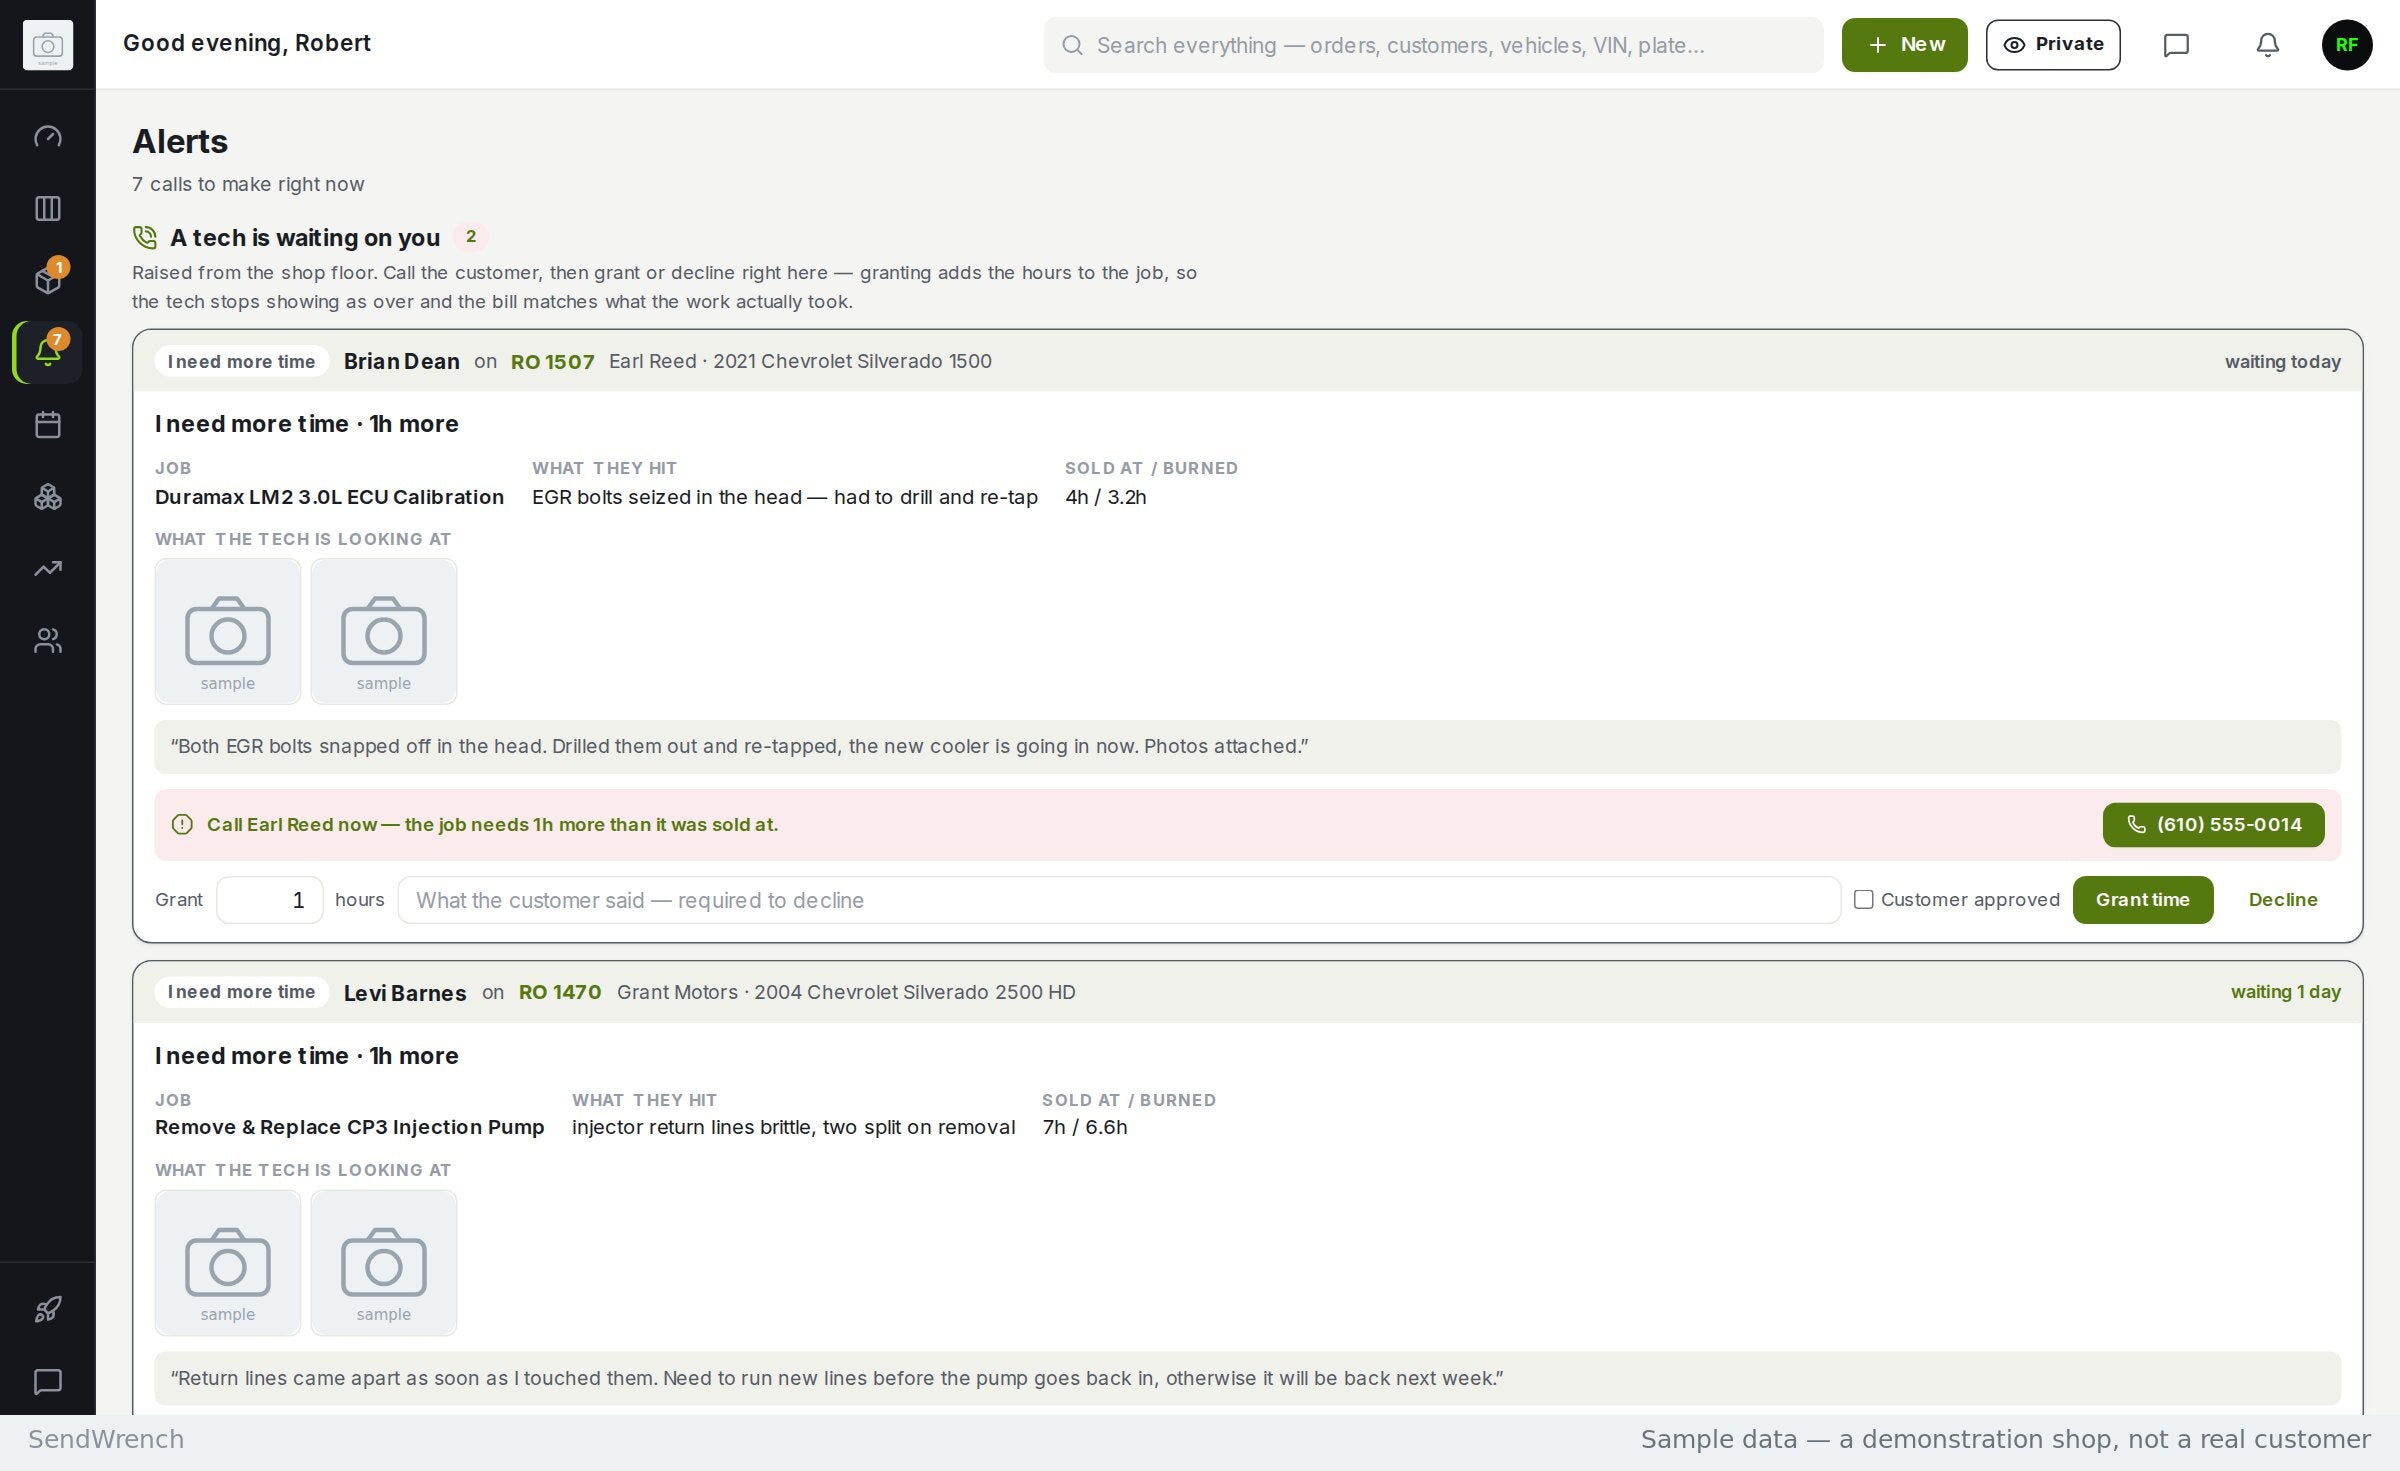Open the RF user avatar menu
The image size is (2400, 1471).
click(2346, 45)
